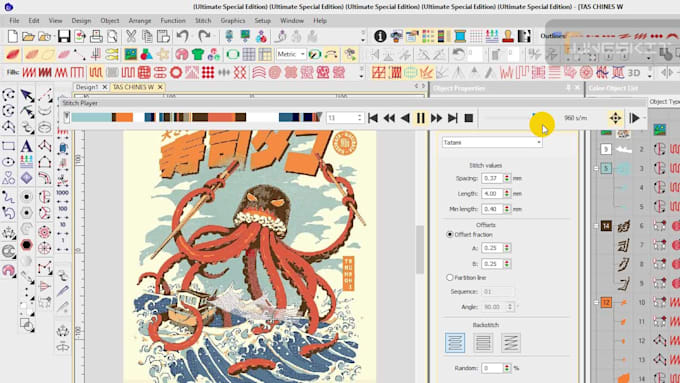
Task: Click the green T-shirt product icon
Action: click(x=198, y=54)
